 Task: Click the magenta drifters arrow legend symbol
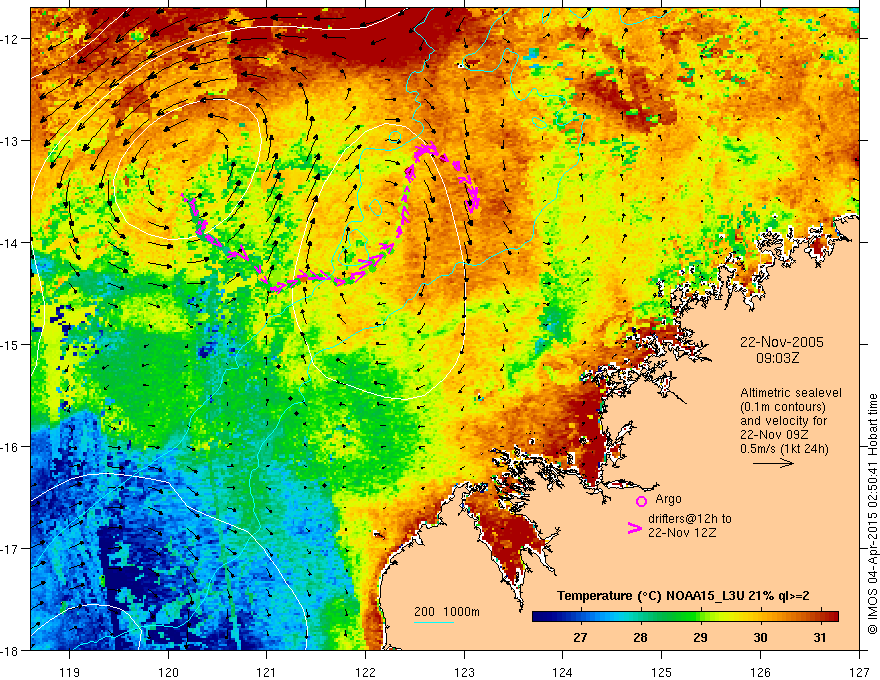(635, 528)
